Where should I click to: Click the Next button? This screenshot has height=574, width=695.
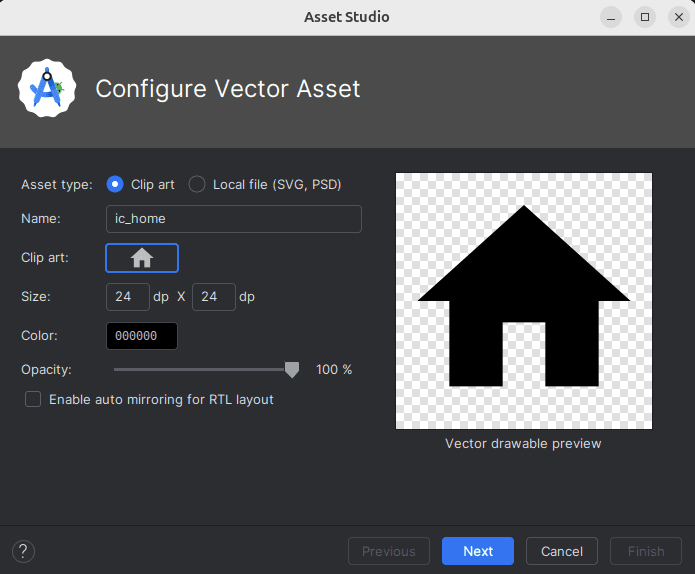(478, 551)
